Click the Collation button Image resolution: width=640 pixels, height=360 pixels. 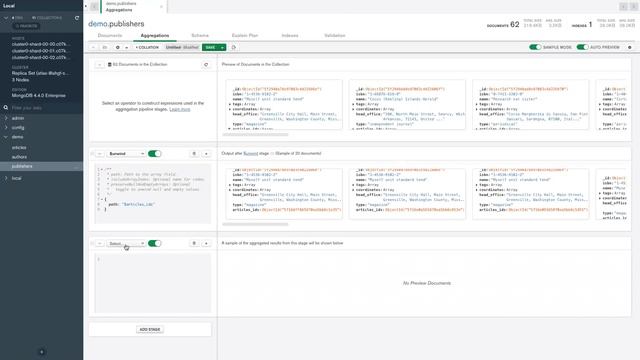147,47
